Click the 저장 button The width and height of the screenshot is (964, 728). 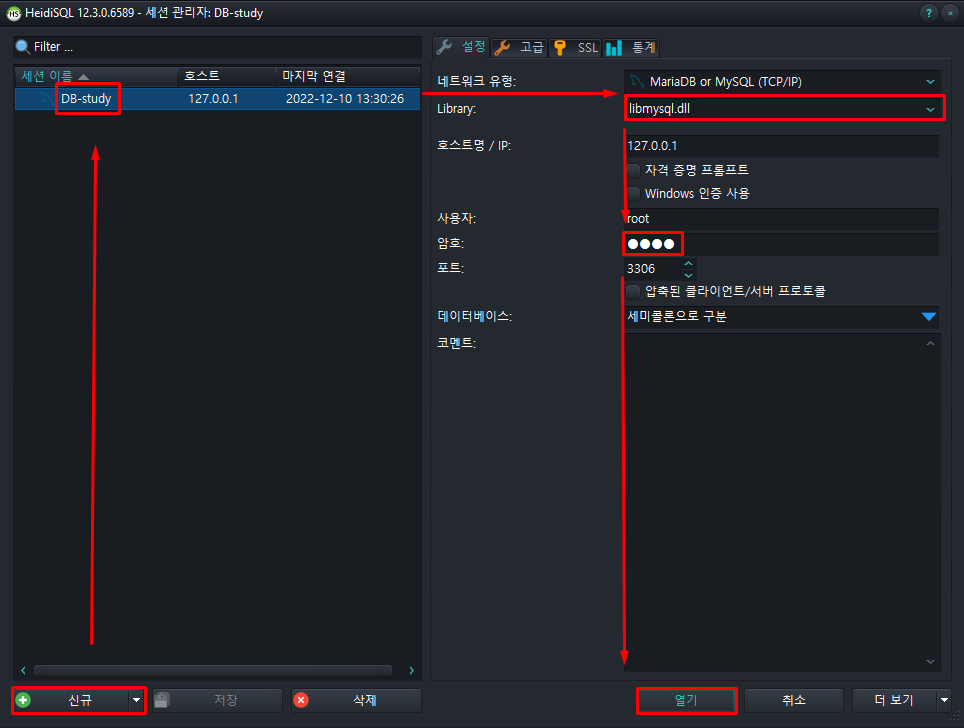(x=217, y=700)
